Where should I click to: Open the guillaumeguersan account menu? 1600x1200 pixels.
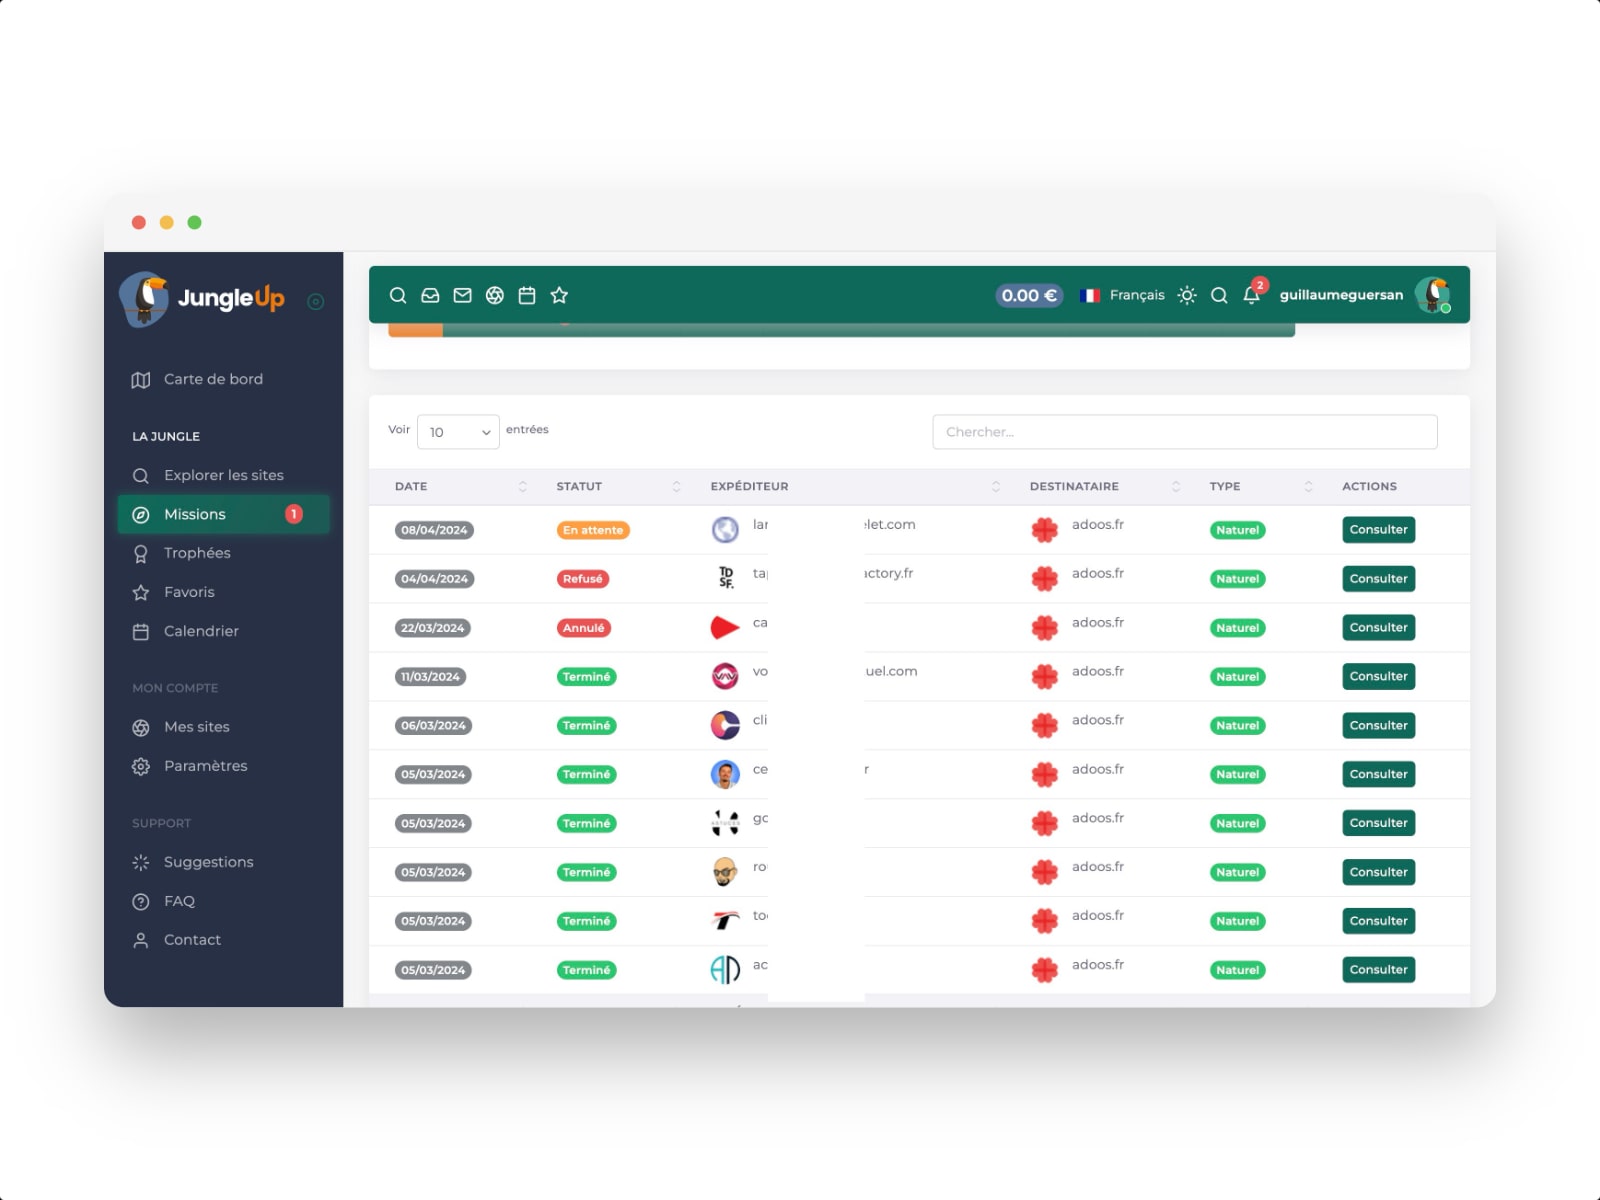tap(1341, 295)
